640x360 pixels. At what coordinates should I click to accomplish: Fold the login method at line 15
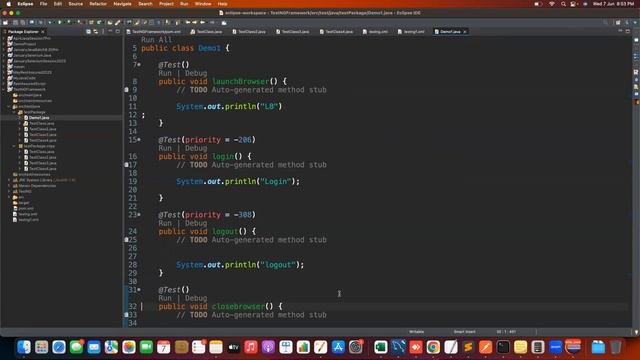tap(139, 140)
